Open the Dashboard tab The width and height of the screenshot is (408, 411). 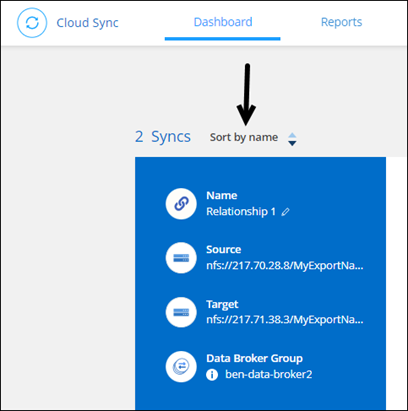223,22
